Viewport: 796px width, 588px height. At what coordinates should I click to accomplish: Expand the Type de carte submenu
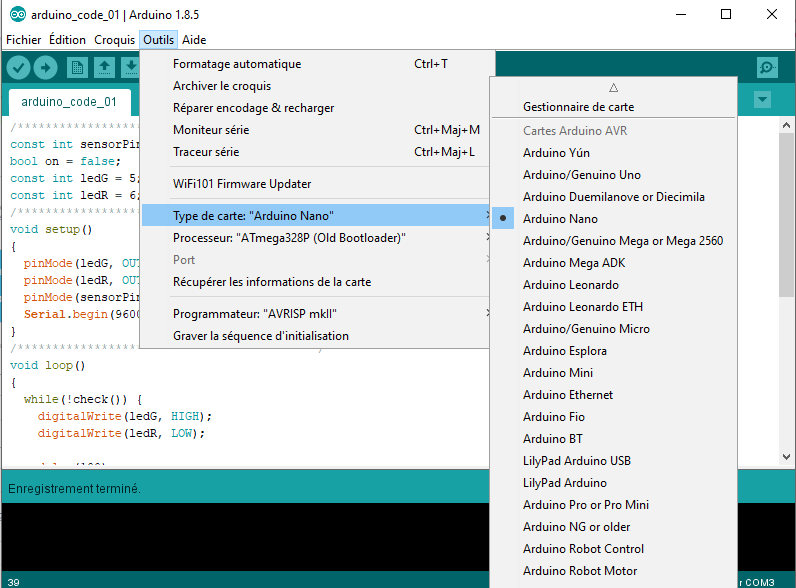click(x=315, y=216)
